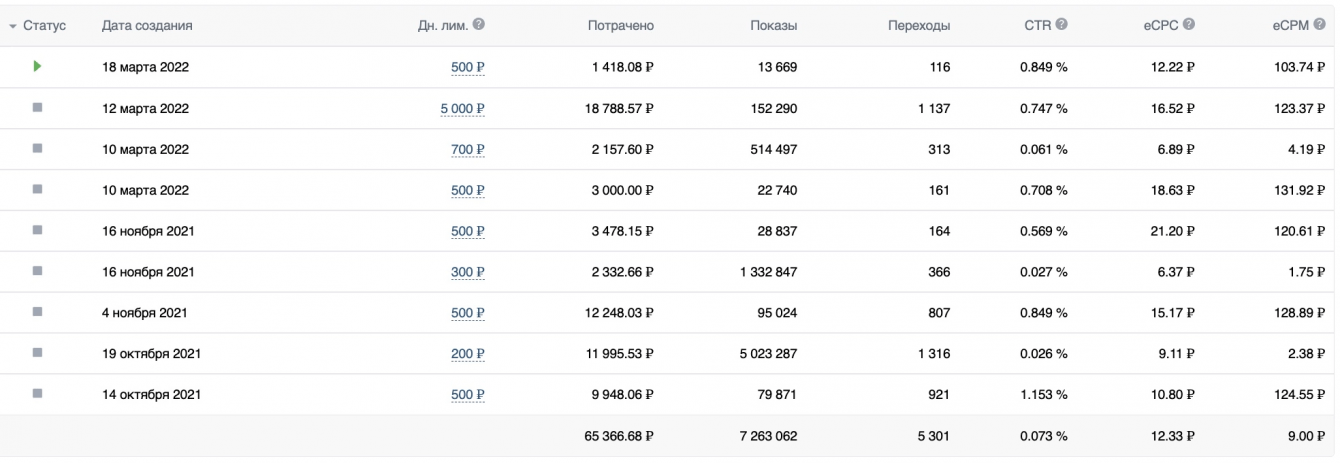Click the help icon next to eCPM
The height and width of the screenshot is (463, 1340).
tap(1321, 24)
